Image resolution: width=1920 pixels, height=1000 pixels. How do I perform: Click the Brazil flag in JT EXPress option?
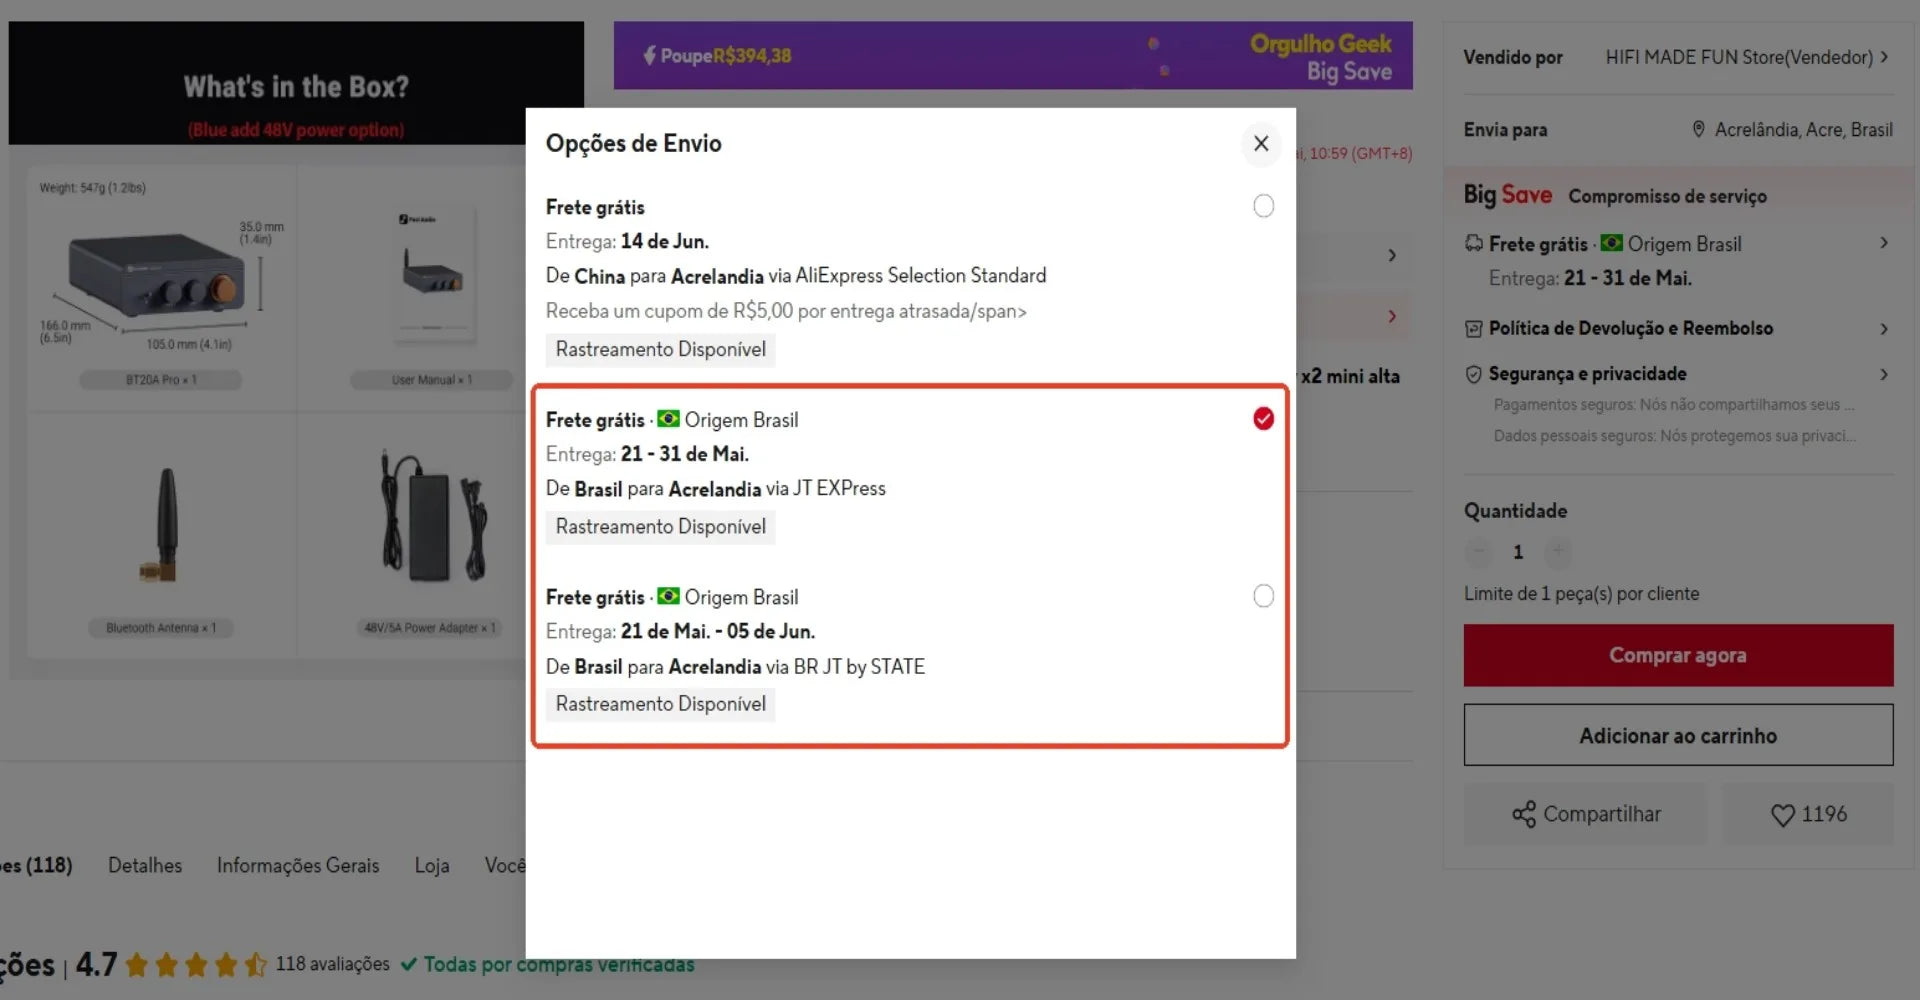click(x=668, y=418)
